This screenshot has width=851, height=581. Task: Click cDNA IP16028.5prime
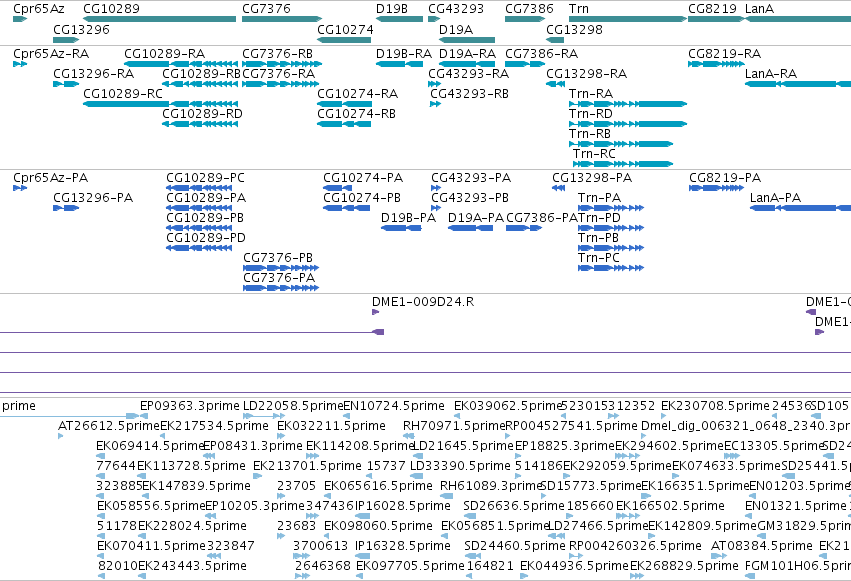(x=363, y=516)
